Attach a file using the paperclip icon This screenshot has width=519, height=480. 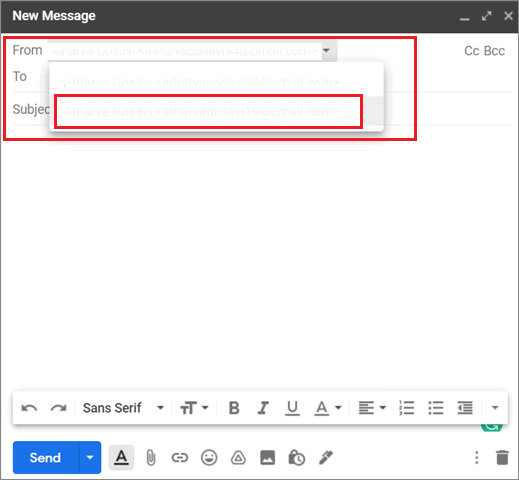151,457
